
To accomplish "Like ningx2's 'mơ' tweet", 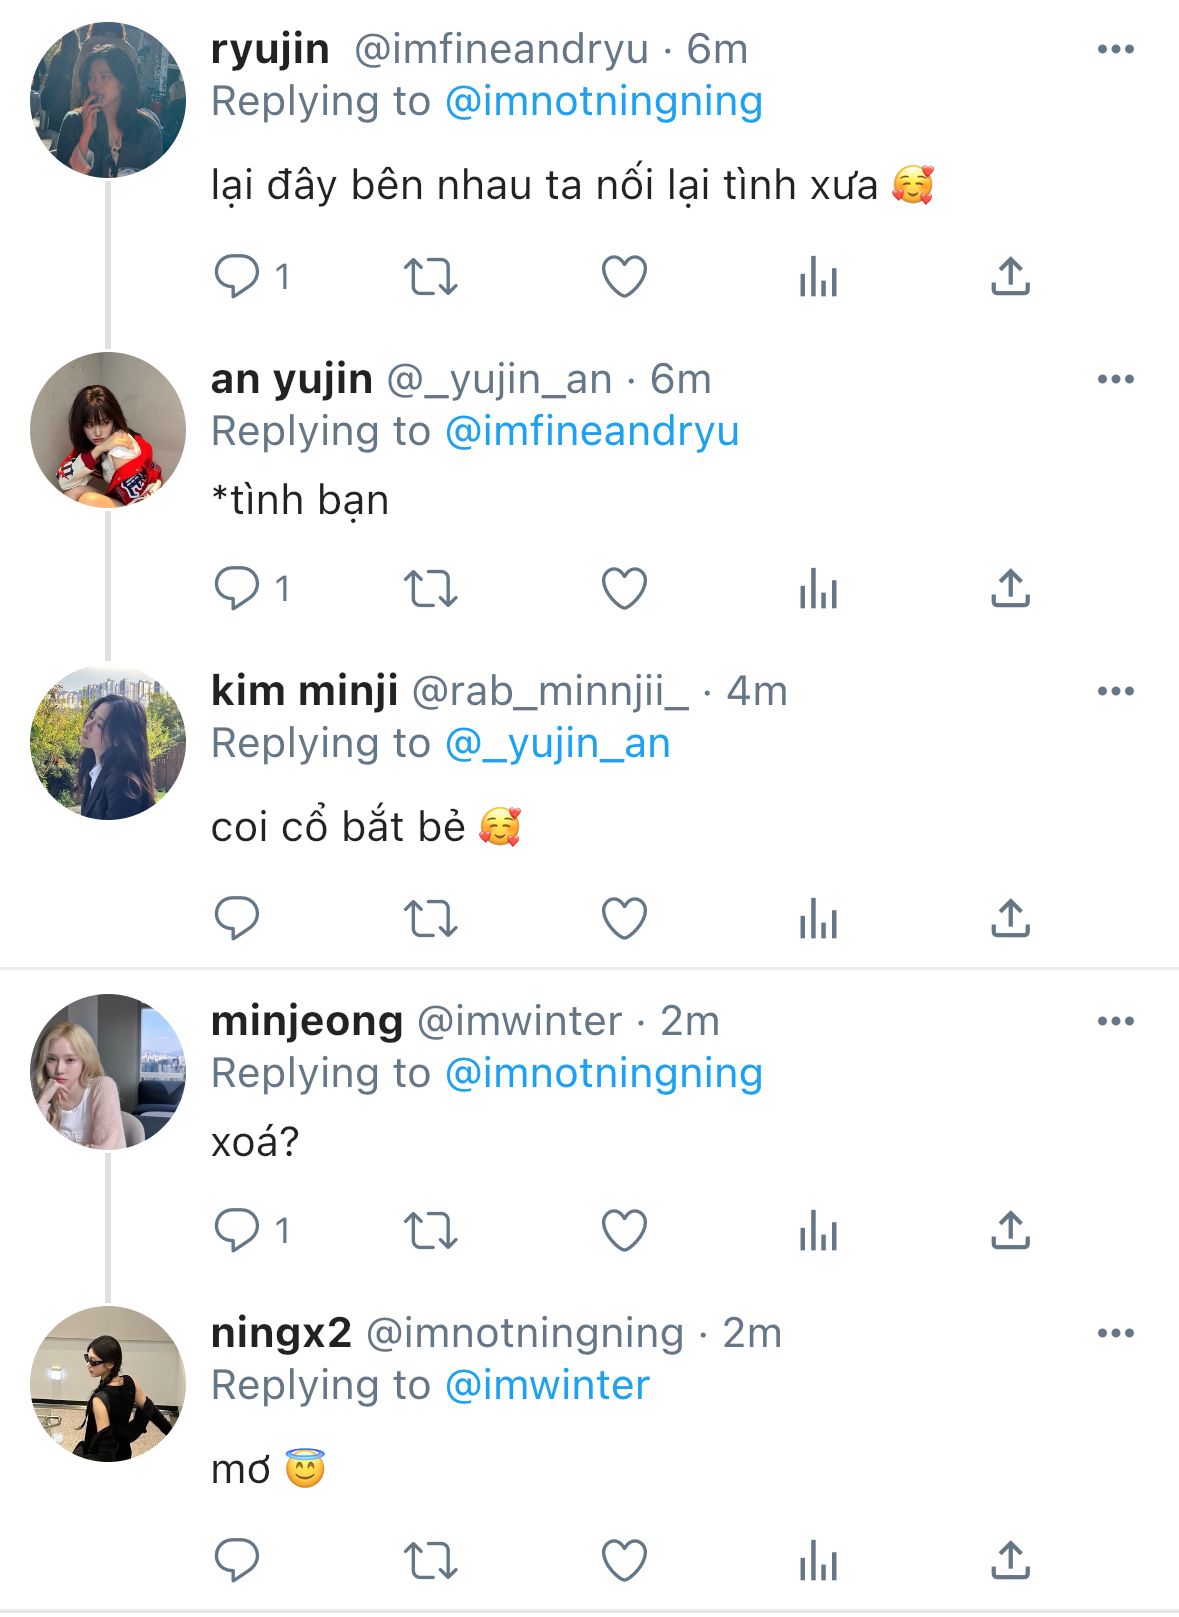I will pos(624,1561).
